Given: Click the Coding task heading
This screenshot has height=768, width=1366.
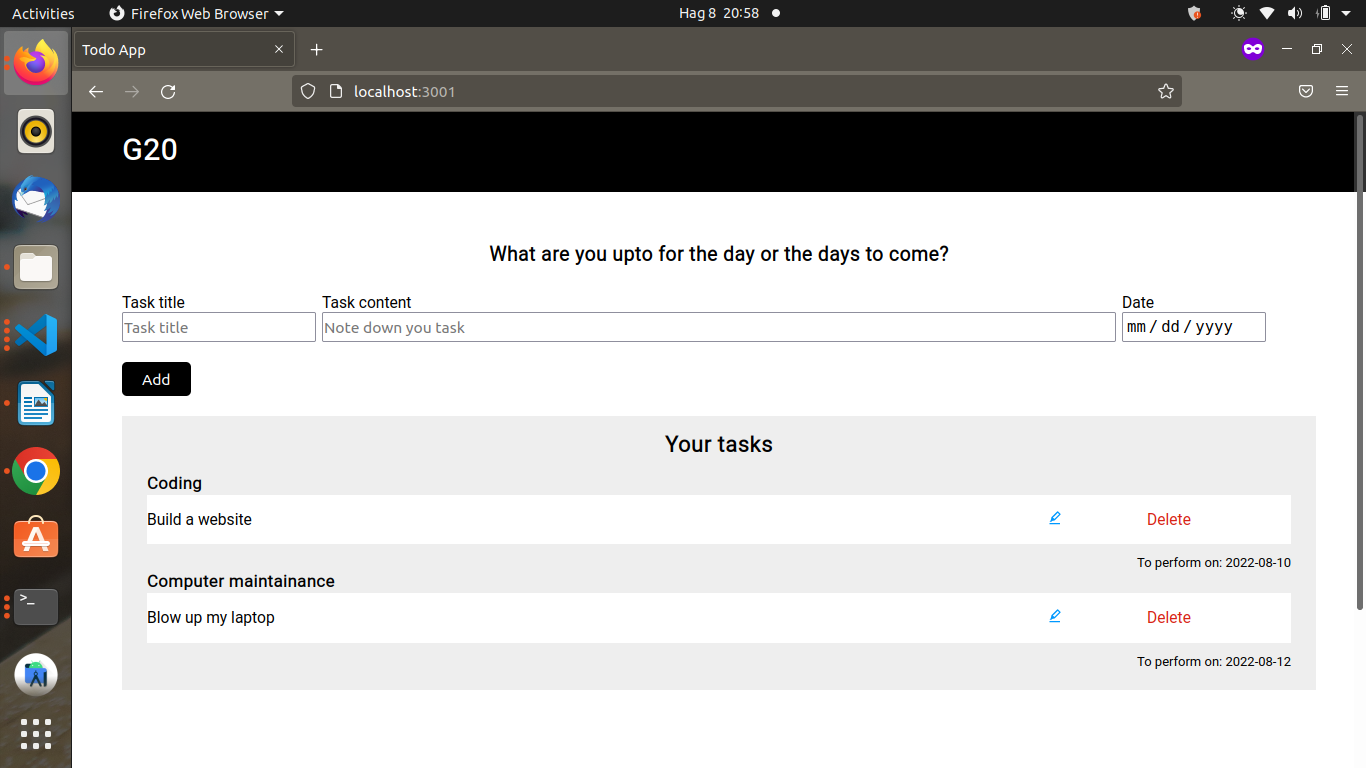Looking at the screenshot, I should [x=174, y=483].
